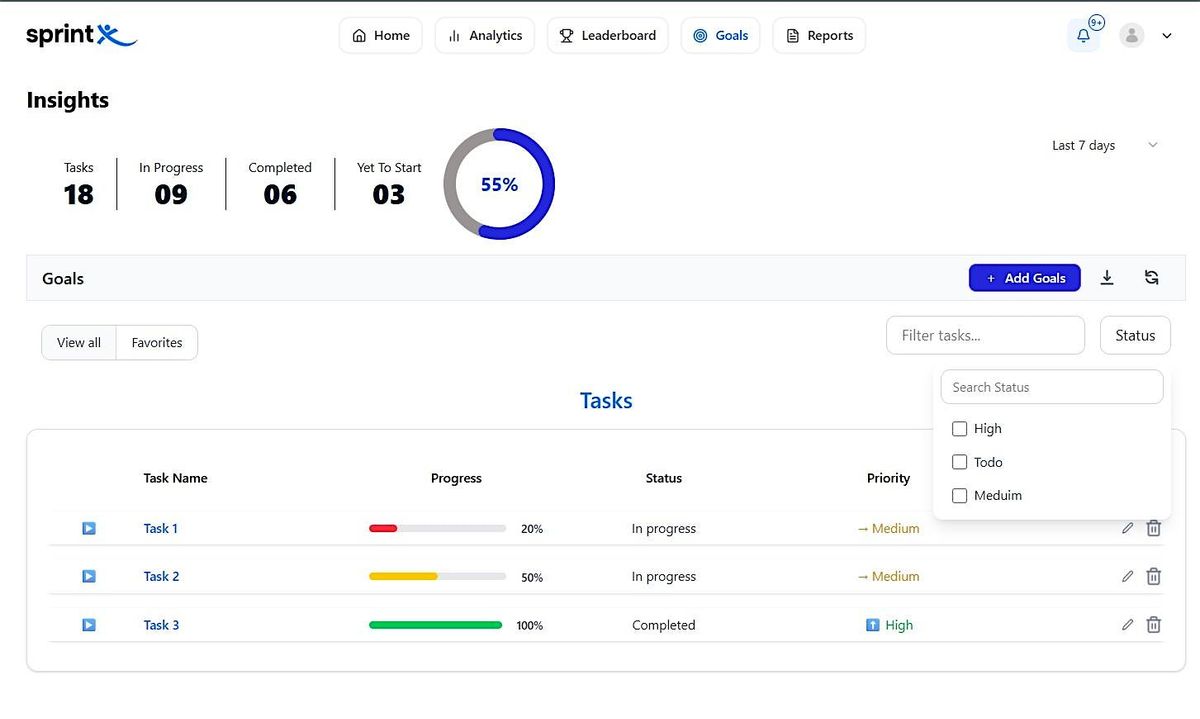Expand the Last 7 days dropdown
Image resolution: width=1200 pixels, height=719 pixels.
[x=1104, y=146]
